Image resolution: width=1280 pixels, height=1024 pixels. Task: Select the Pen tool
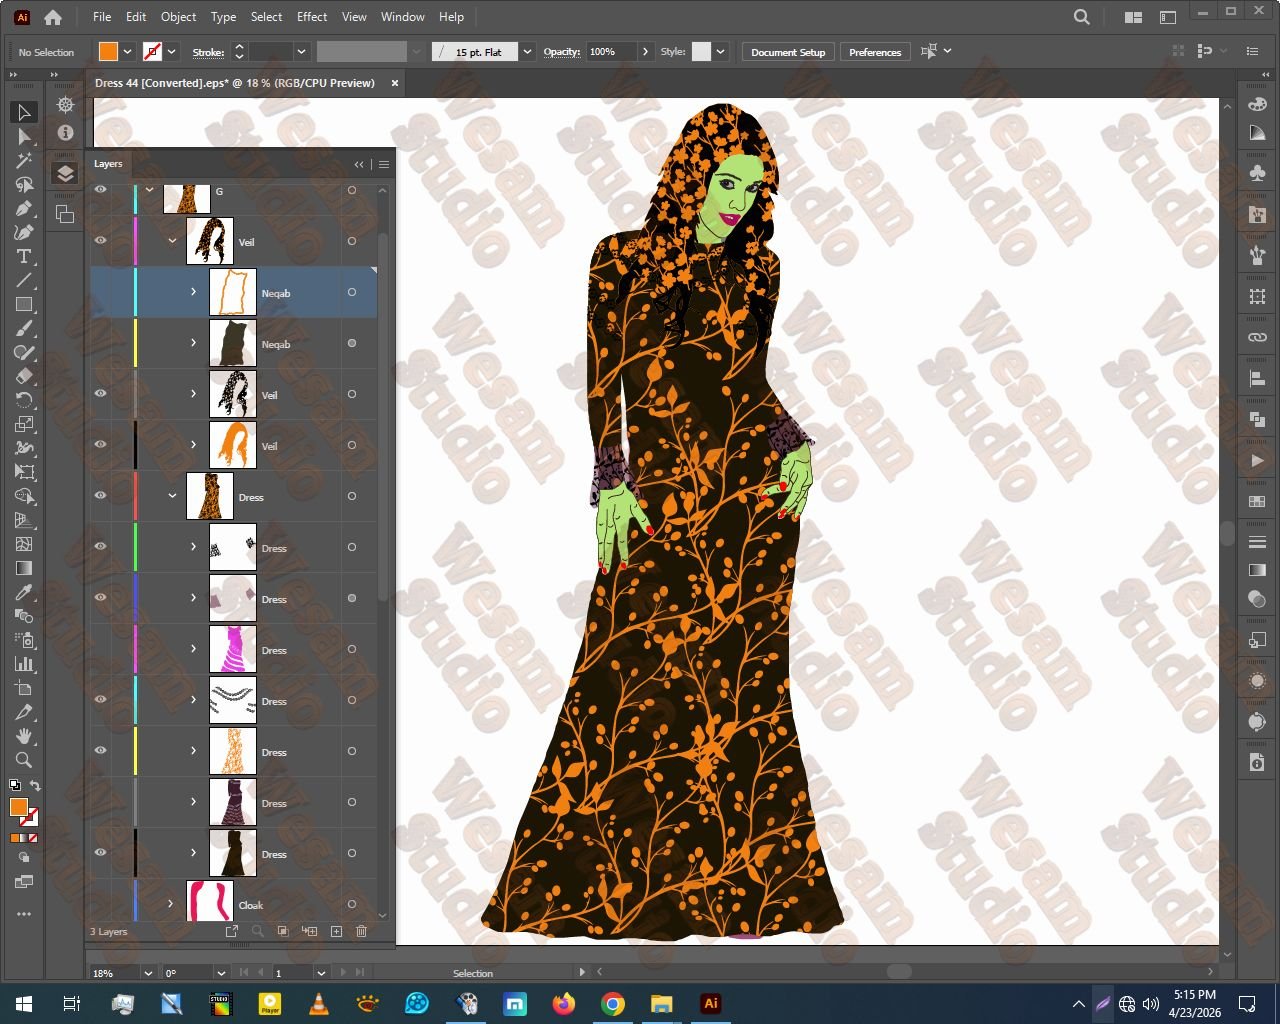[x=24, y=208]
